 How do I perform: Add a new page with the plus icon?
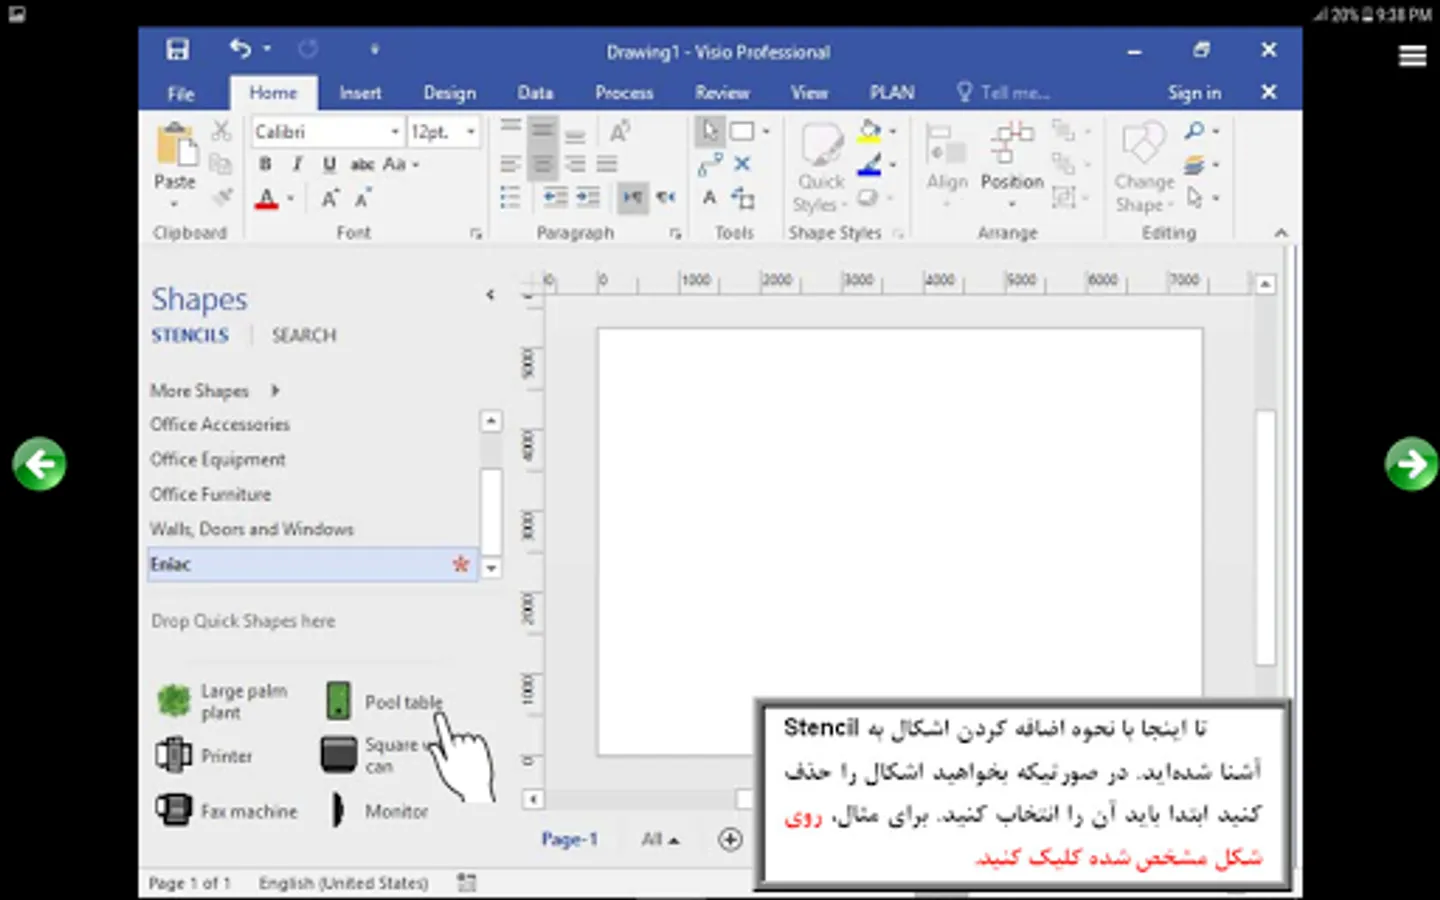click(730, 840)
